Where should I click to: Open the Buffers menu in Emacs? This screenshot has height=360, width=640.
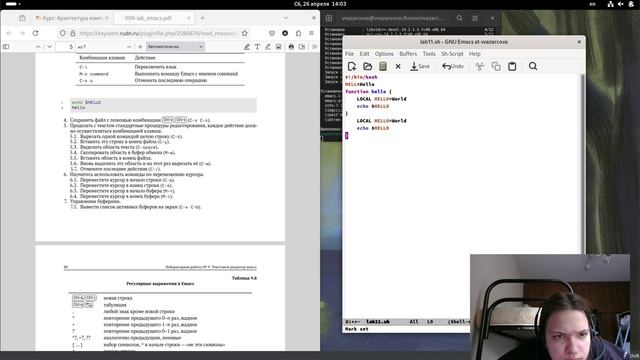[x=408, y=54]
